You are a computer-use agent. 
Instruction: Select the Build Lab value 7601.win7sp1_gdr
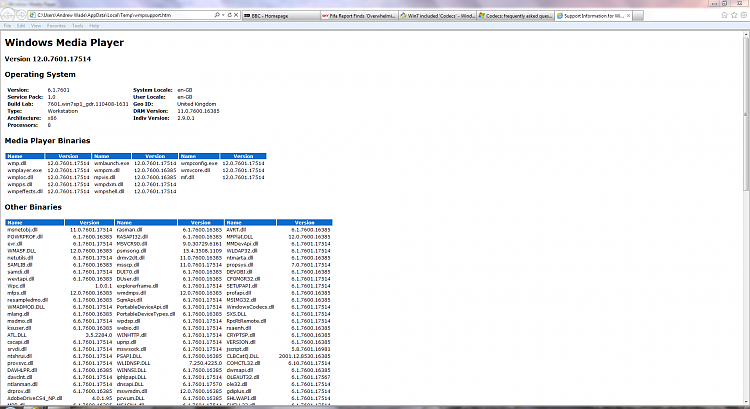(88, 104)
